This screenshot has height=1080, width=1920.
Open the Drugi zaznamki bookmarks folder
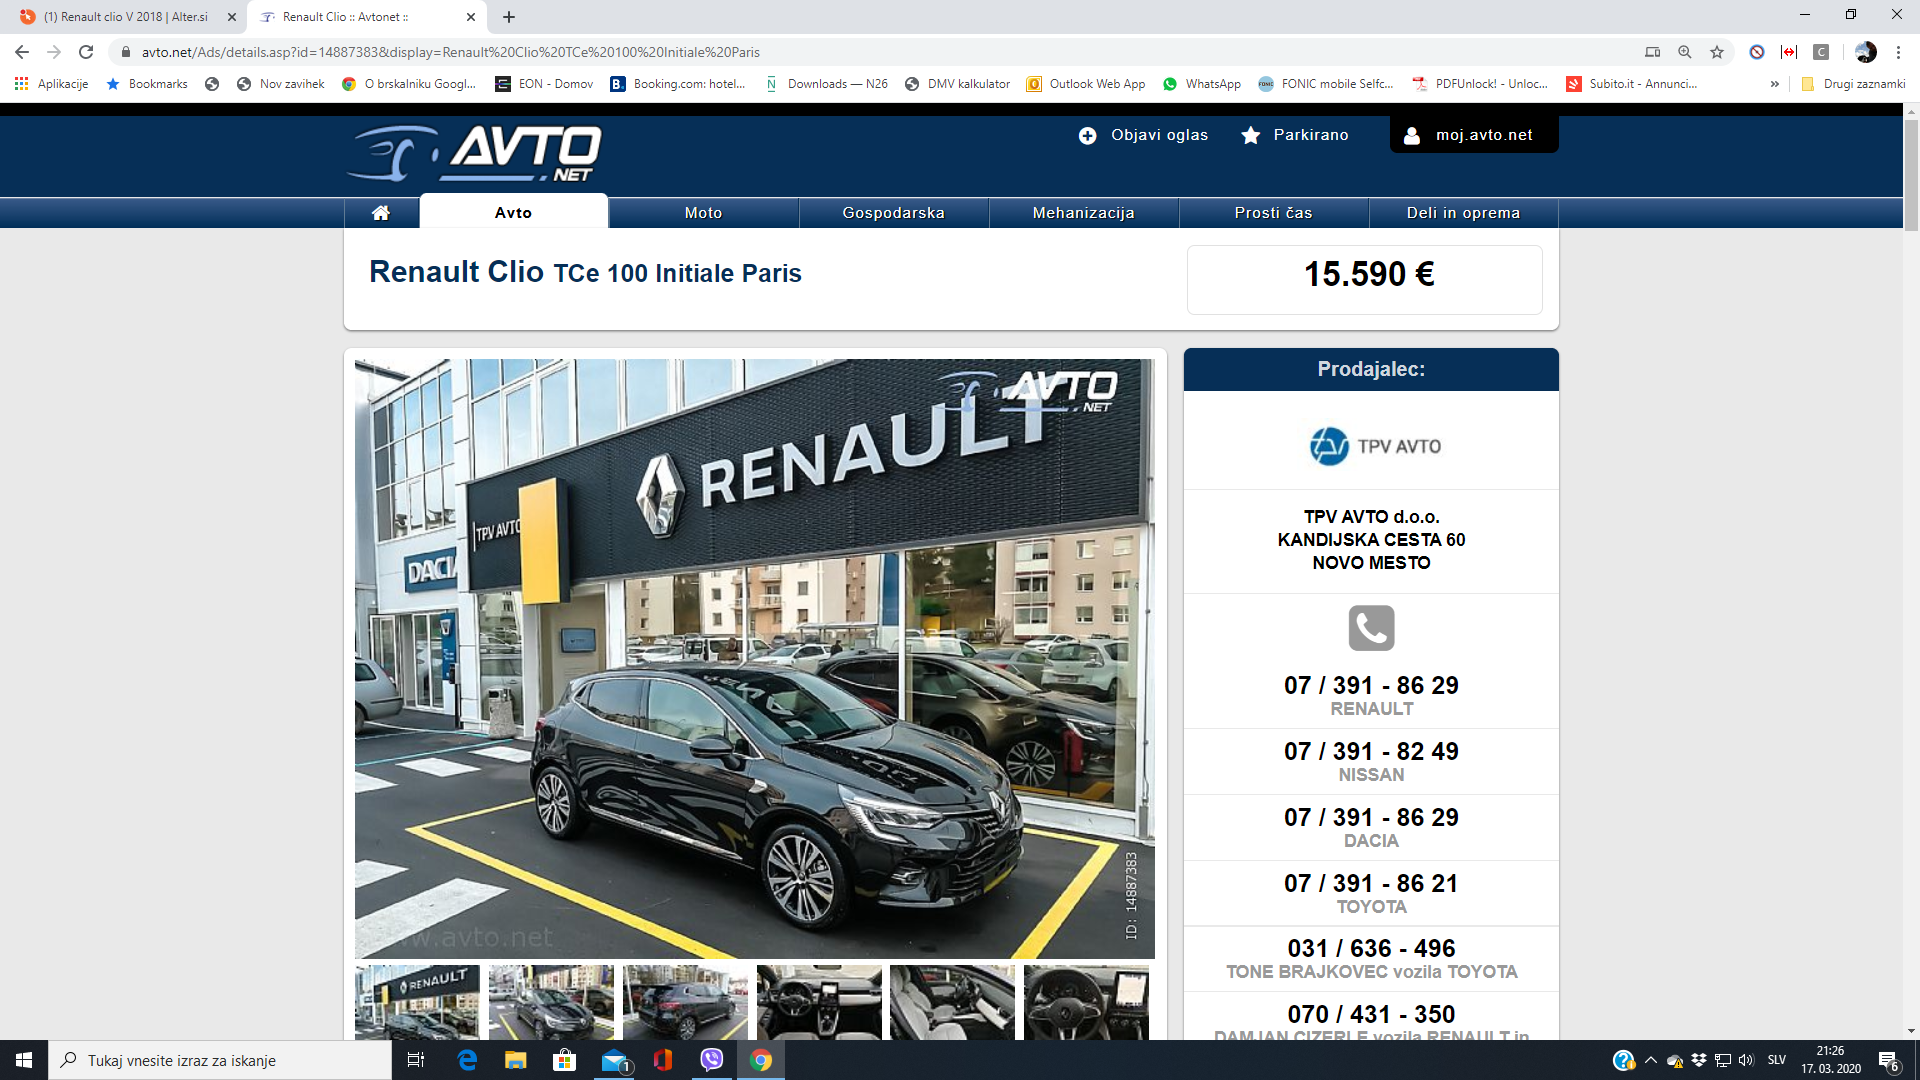click(1853, 84)
